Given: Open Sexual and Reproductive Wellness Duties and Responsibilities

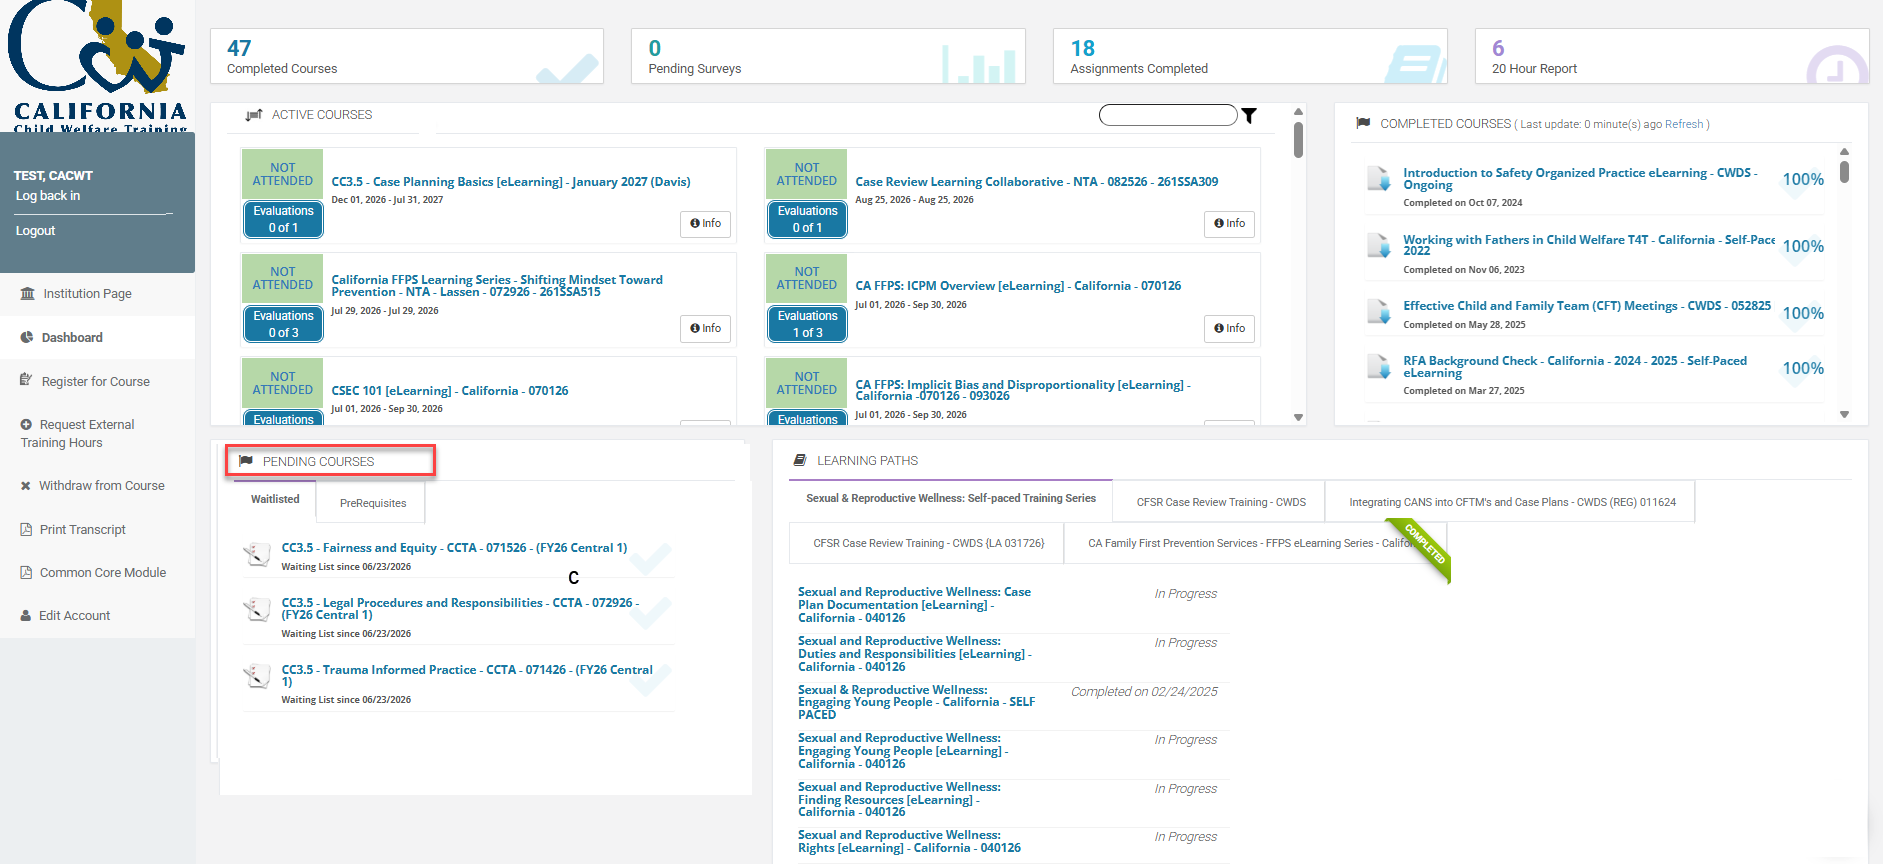Looking at the screenshot, I should [x=914, y=654].
